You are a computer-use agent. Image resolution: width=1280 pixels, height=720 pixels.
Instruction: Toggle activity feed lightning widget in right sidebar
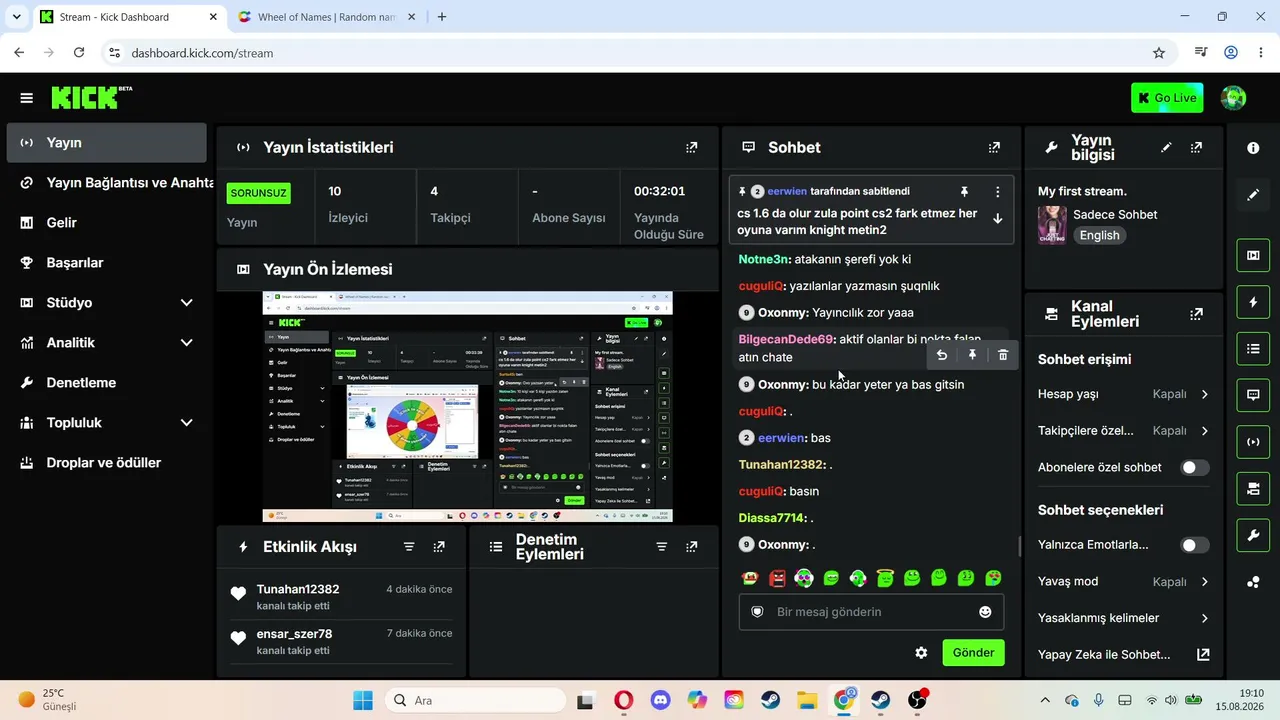pyautogui.click(x=1253, y=302)
